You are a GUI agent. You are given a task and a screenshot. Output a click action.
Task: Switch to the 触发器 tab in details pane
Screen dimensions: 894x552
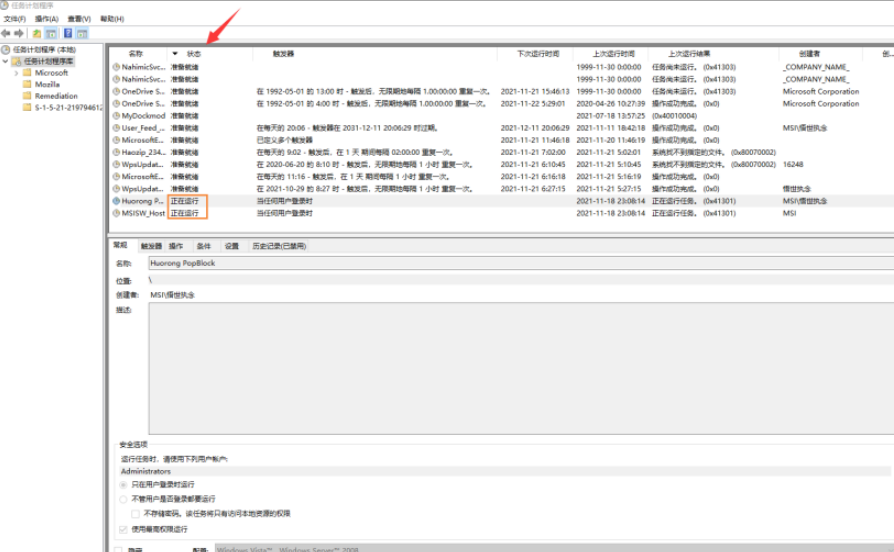(x=151, y=246)
